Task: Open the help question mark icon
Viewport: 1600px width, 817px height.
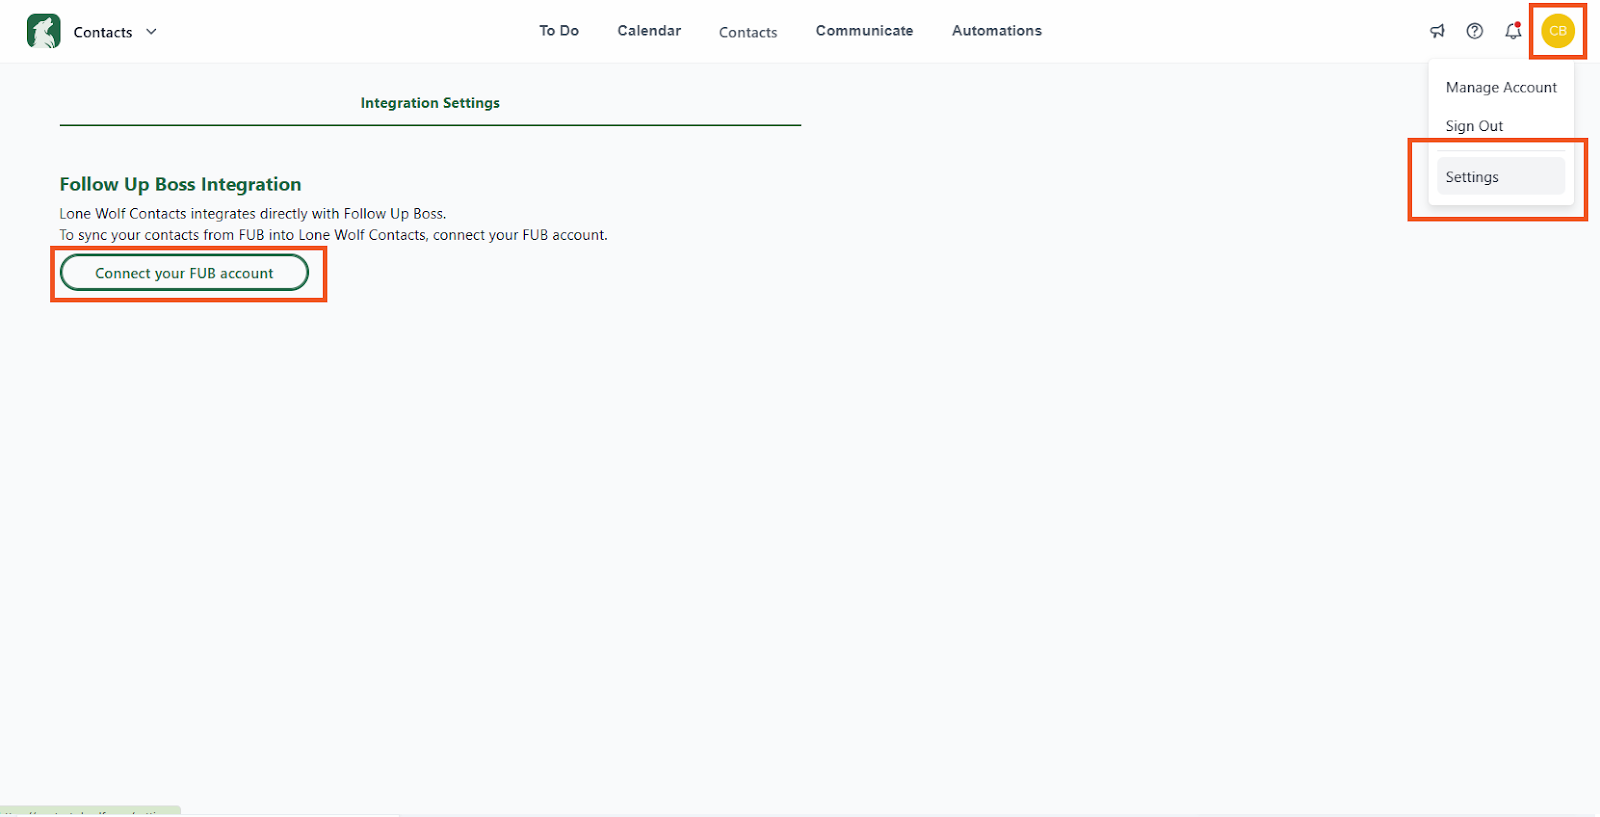Action: tap(1474, 31)
